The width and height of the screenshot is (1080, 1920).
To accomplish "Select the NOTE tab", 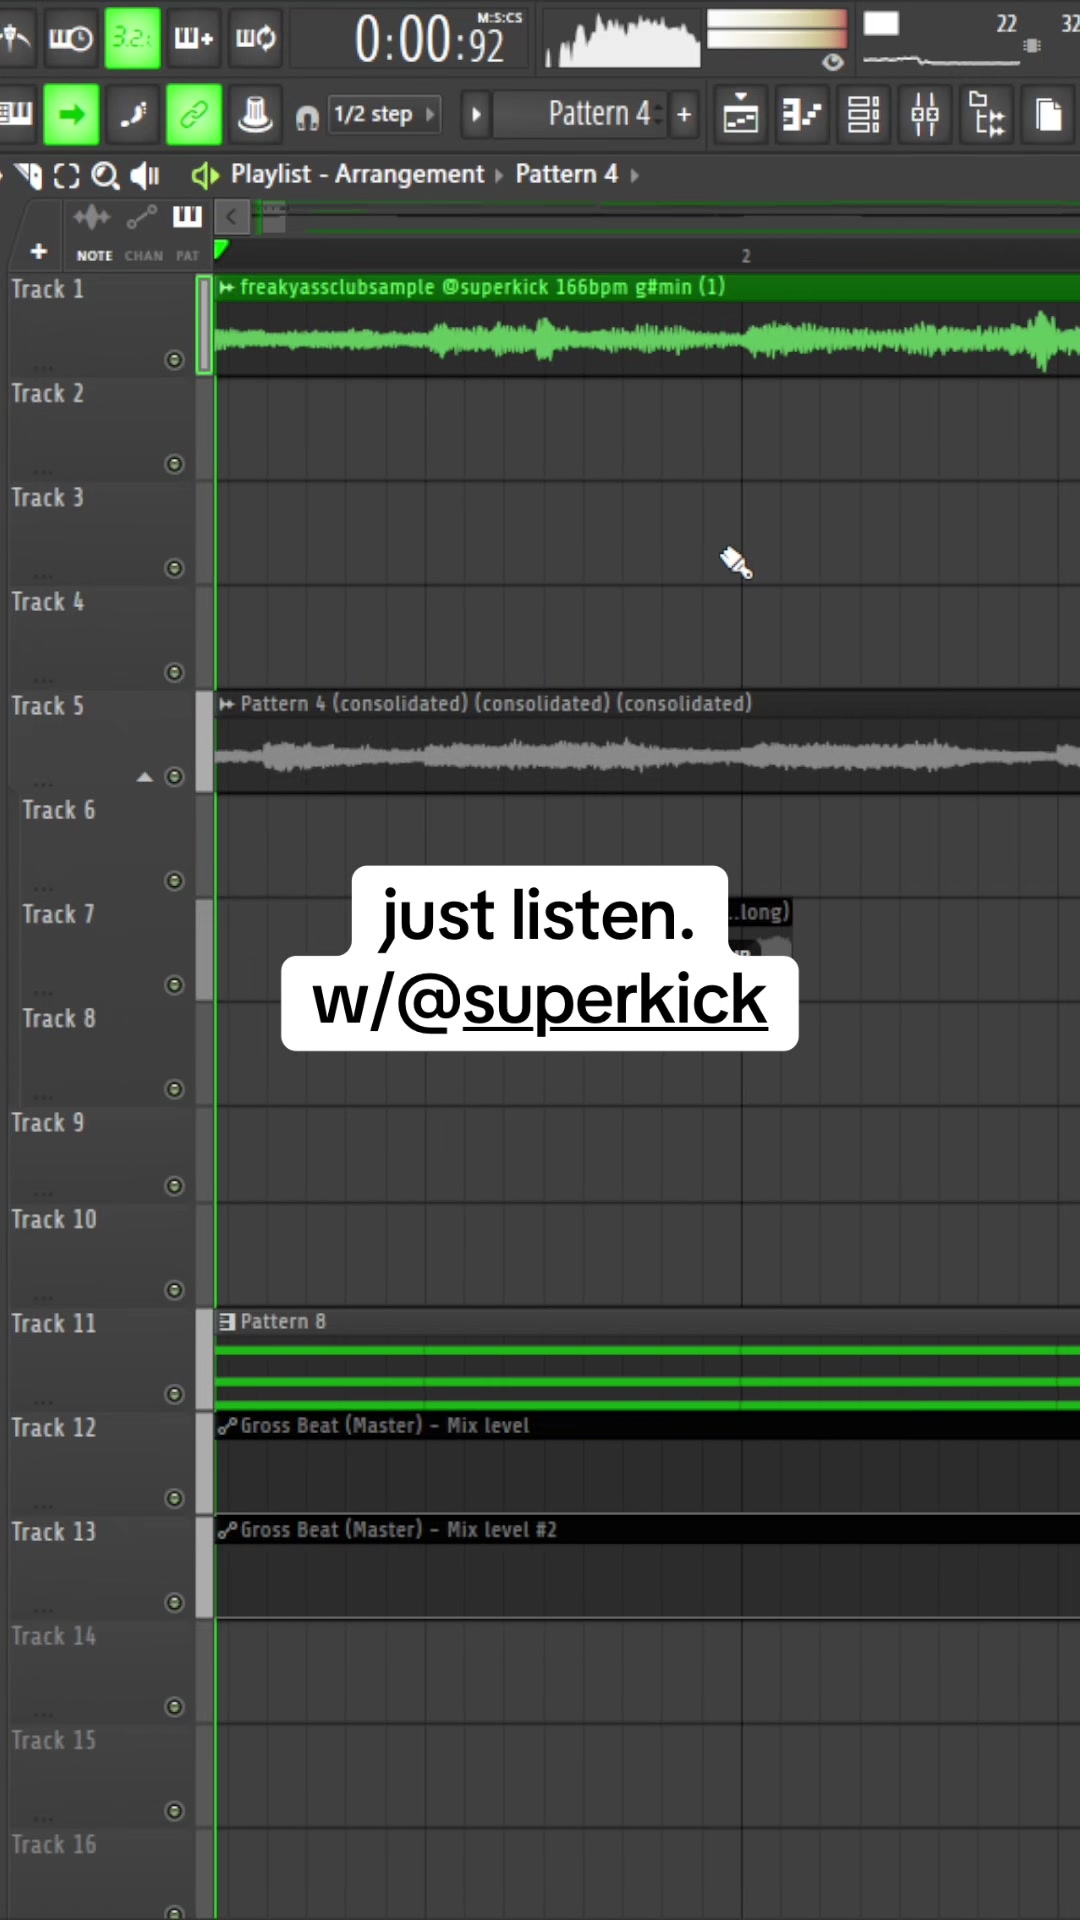I will coord(94,256).
